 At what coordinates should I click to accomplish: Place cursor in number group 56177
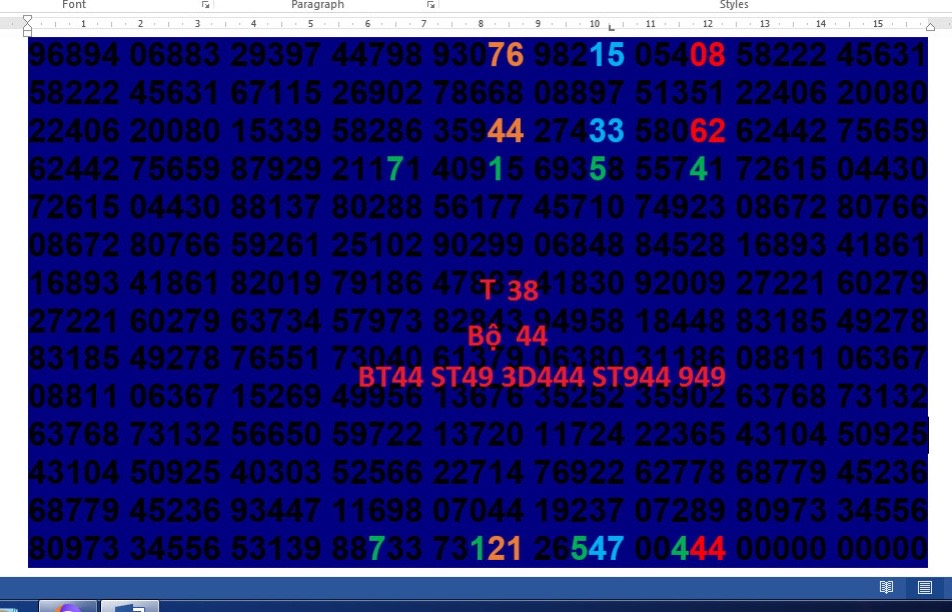(478, 206)
